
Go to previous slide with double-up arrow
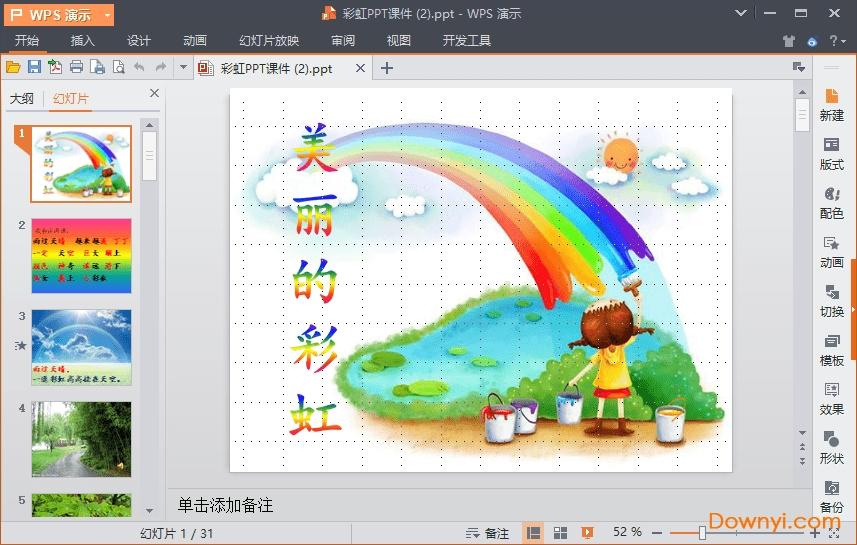point(802,447)
